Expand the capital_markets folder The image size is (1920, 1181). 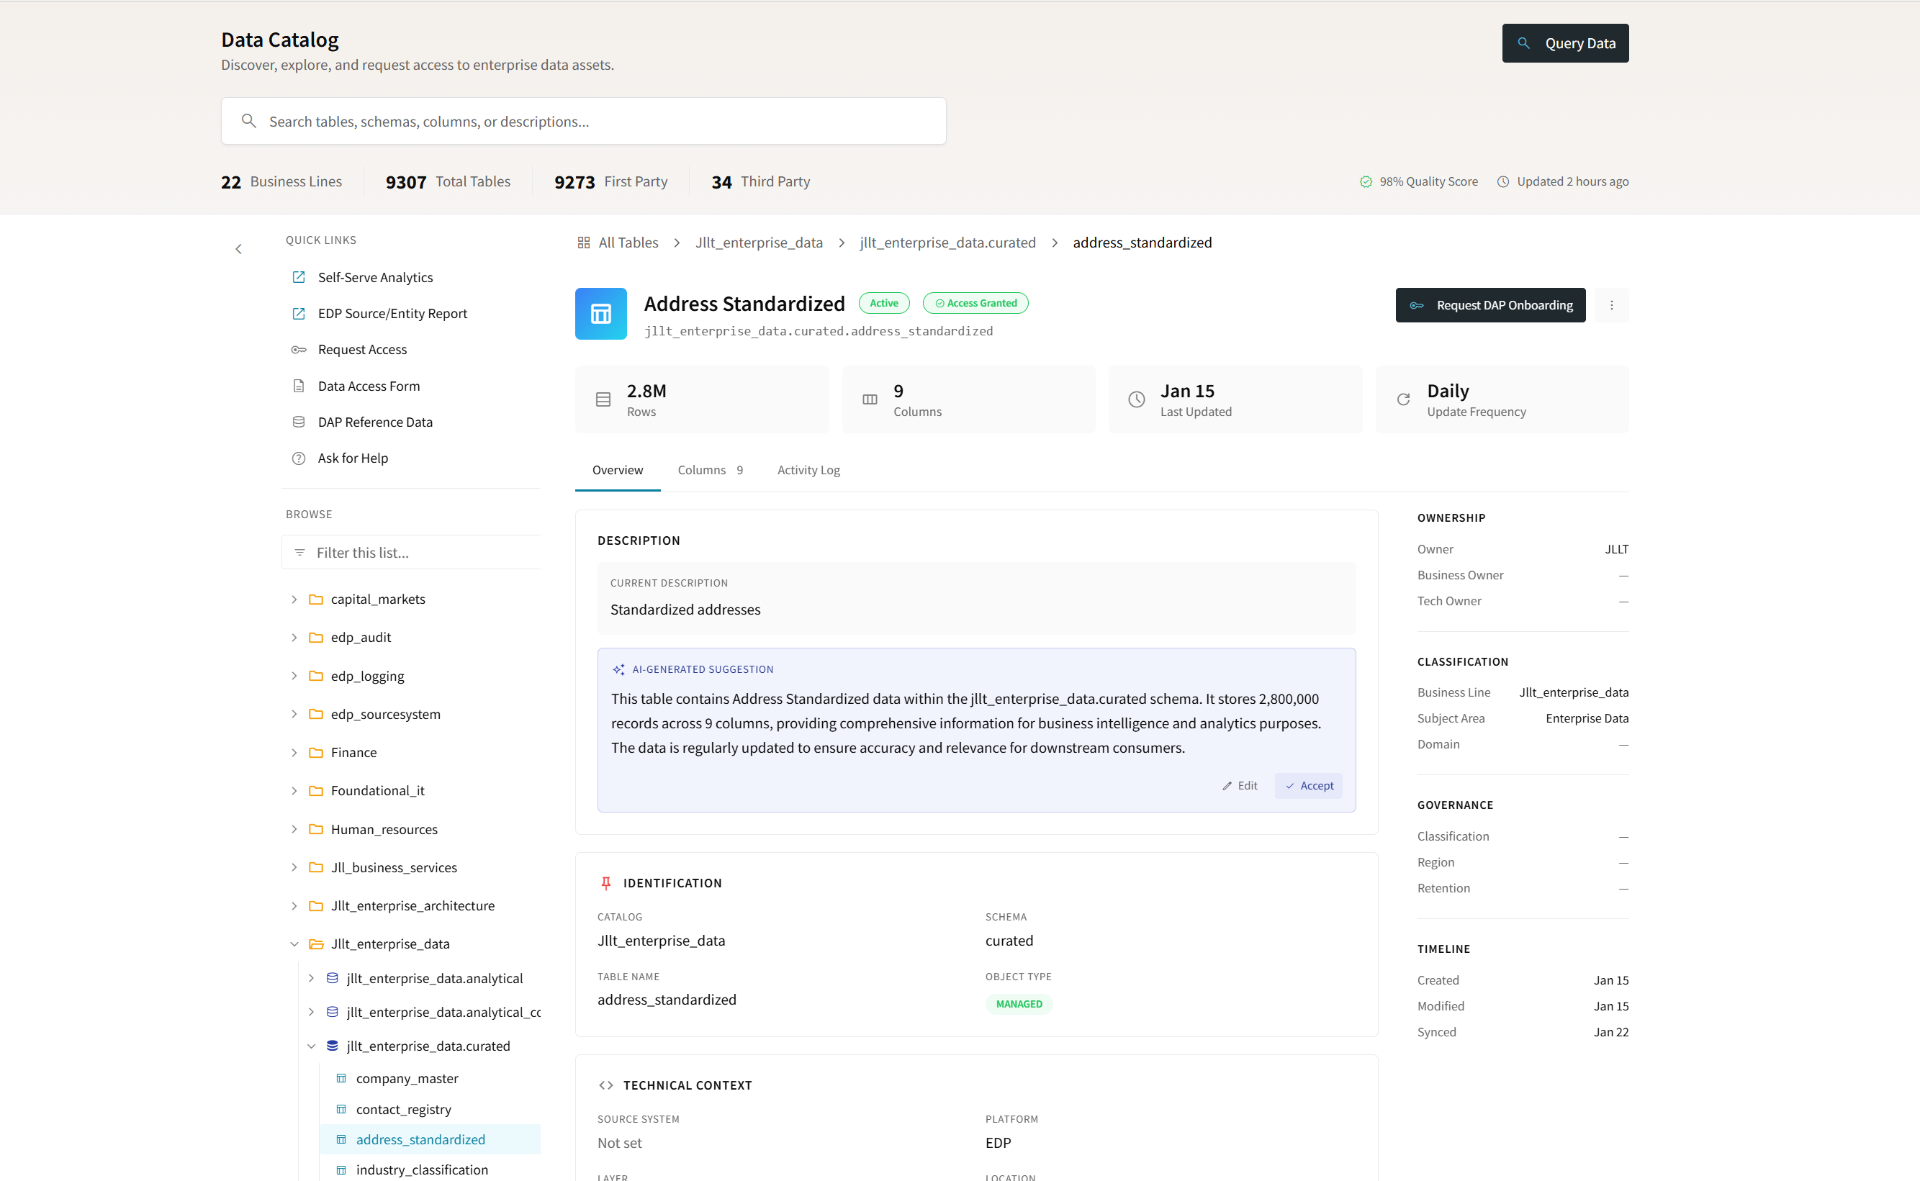[294, 599]
